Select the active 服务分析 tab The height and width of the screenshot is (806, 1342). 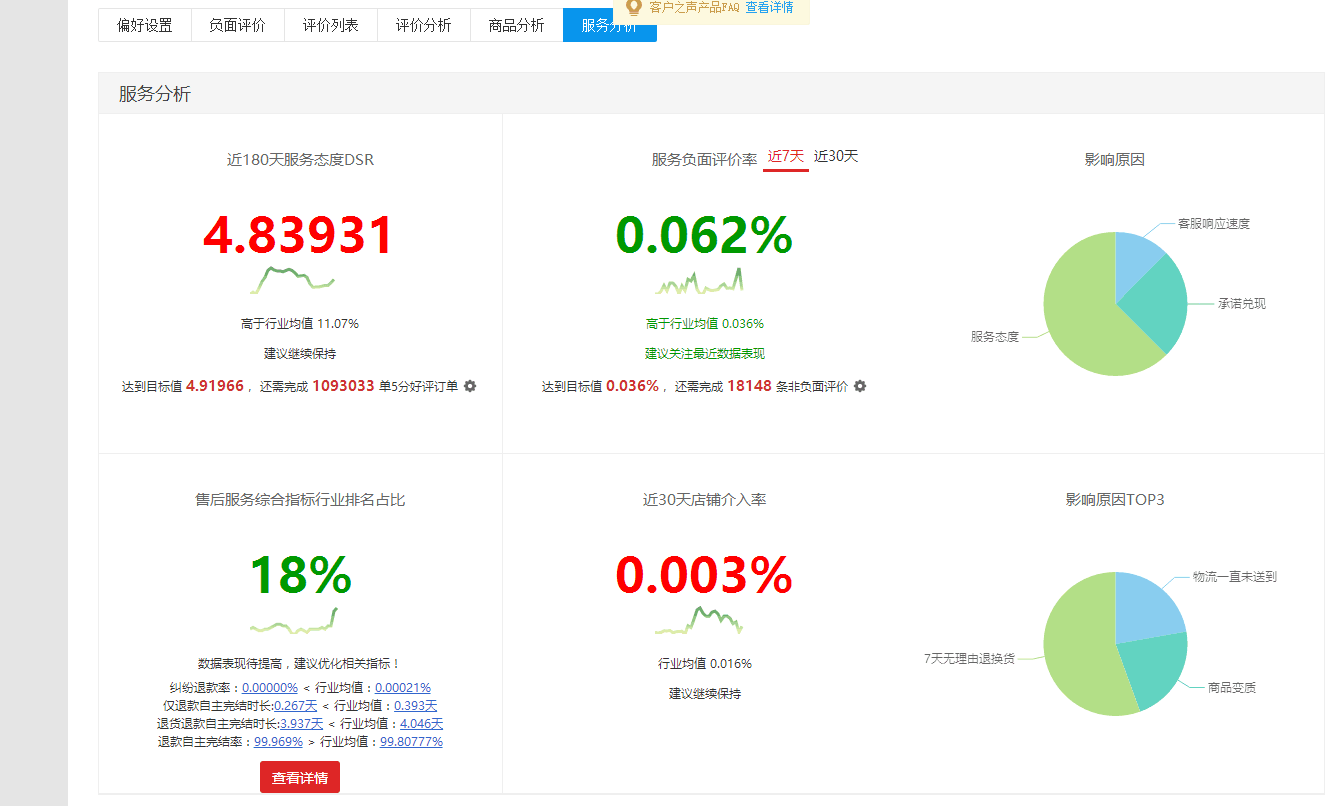pos(610,25)
